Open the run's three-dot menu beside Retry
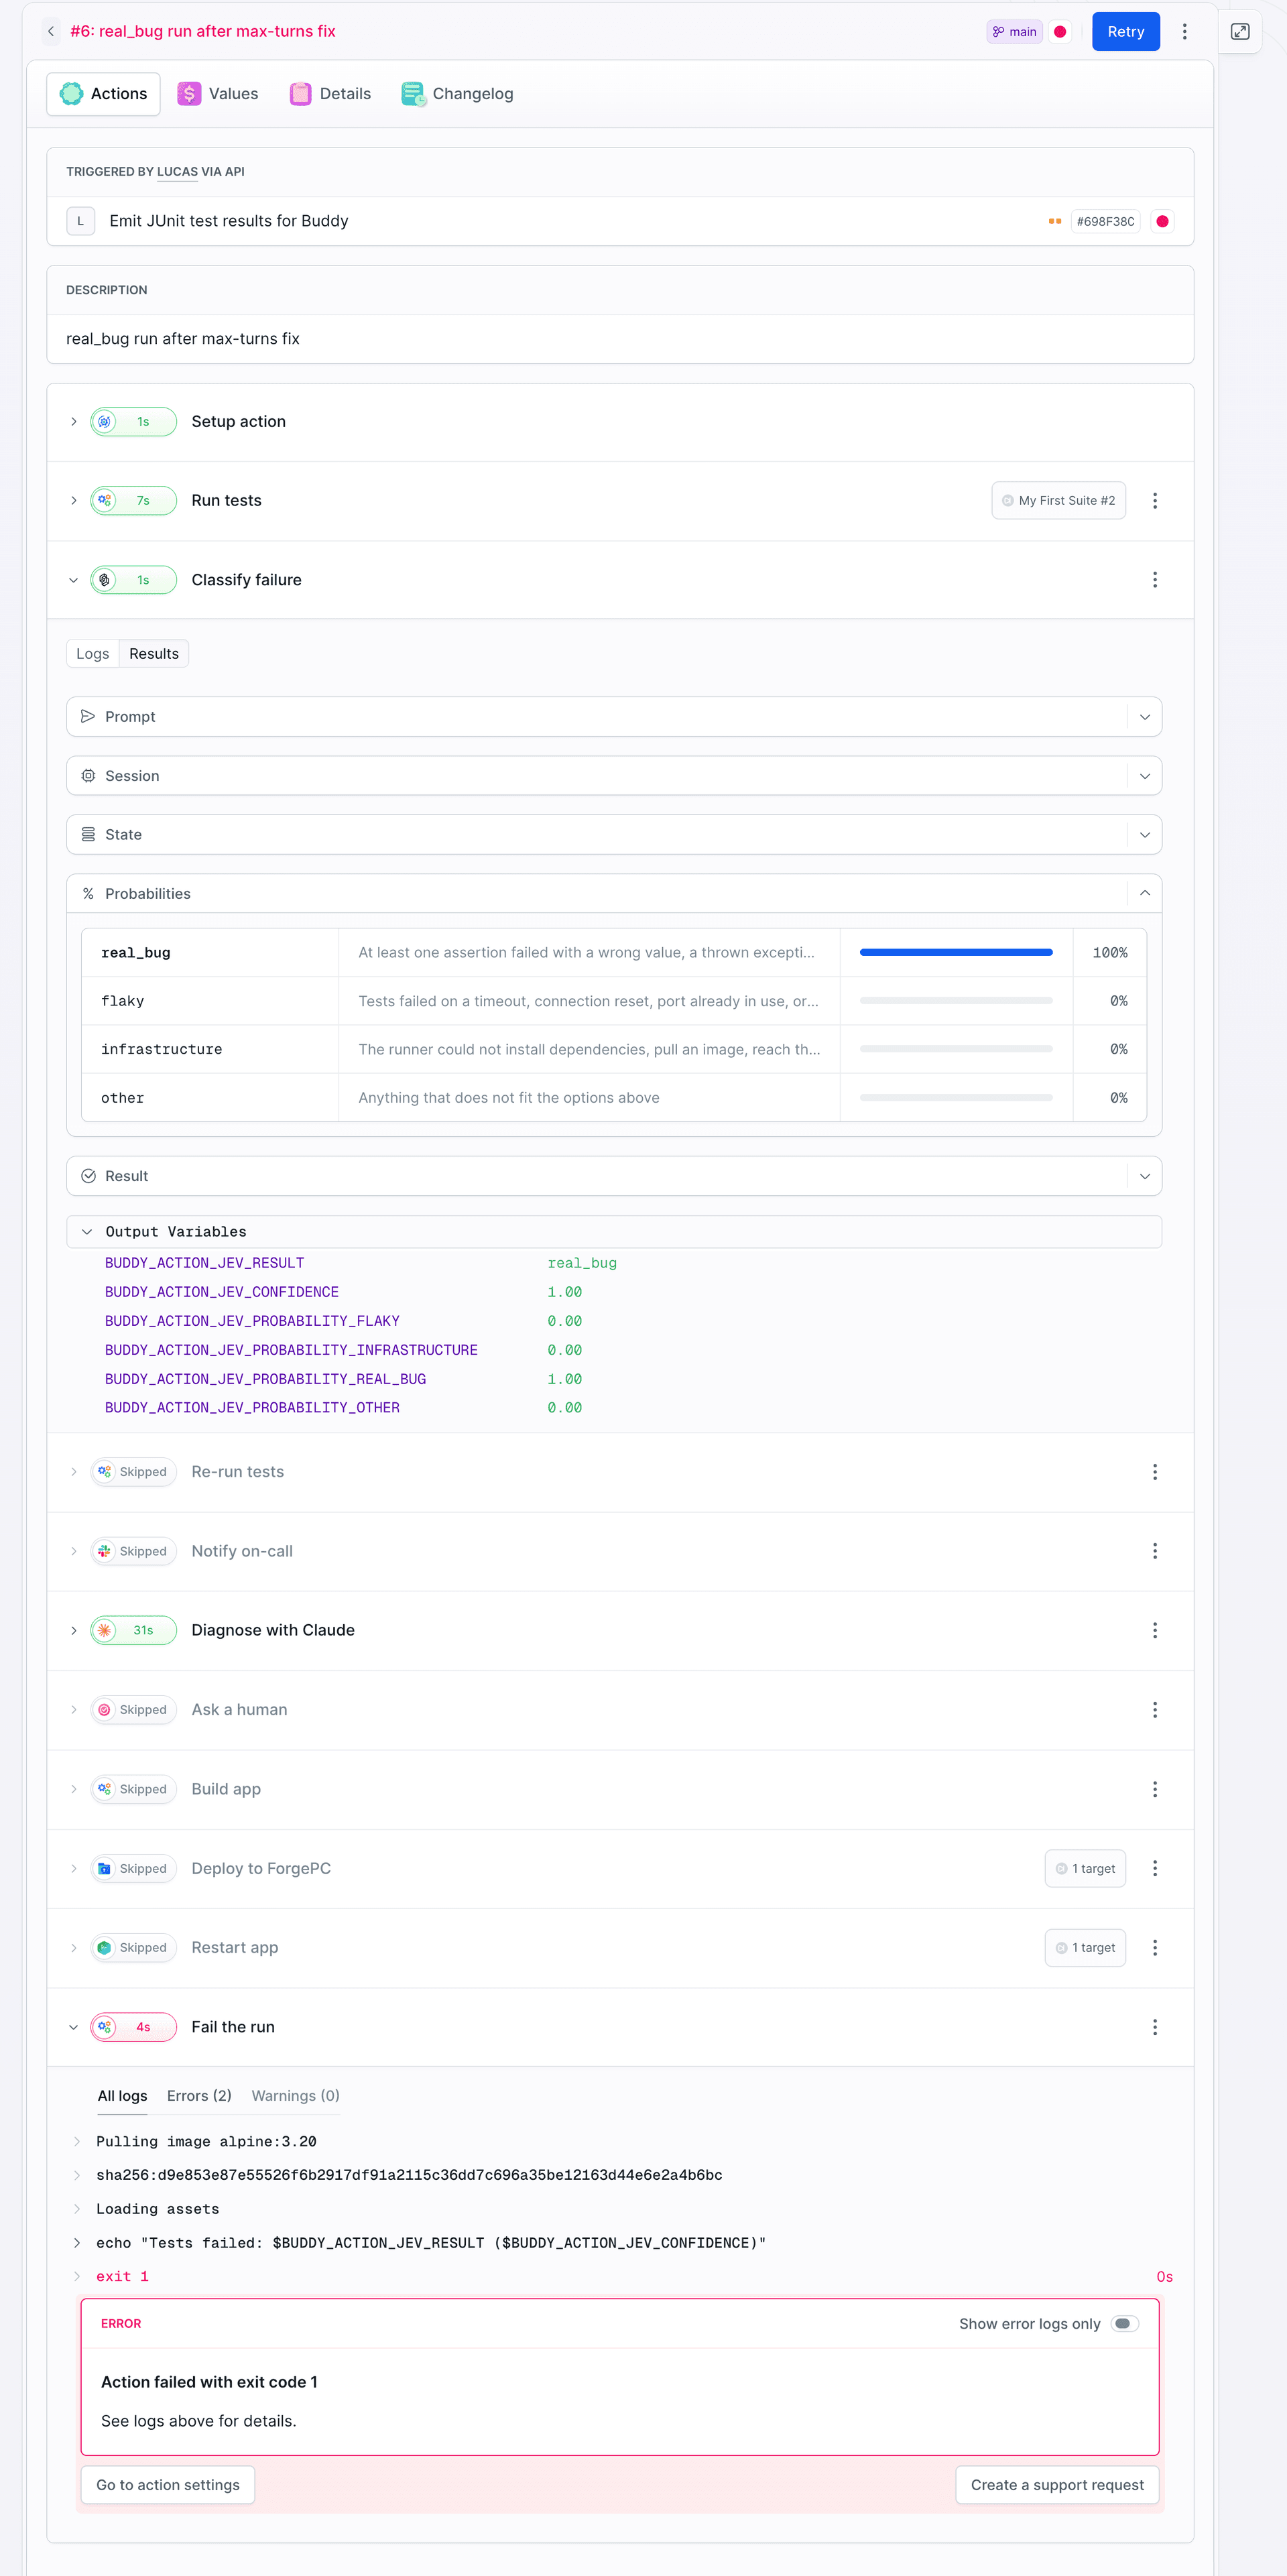Viewport: 1287px width, 2576px height. 1184,31
